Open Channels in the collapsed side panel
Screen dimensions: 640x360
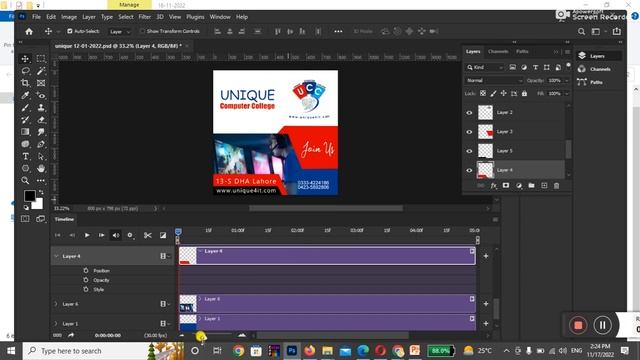pos(599,69)
